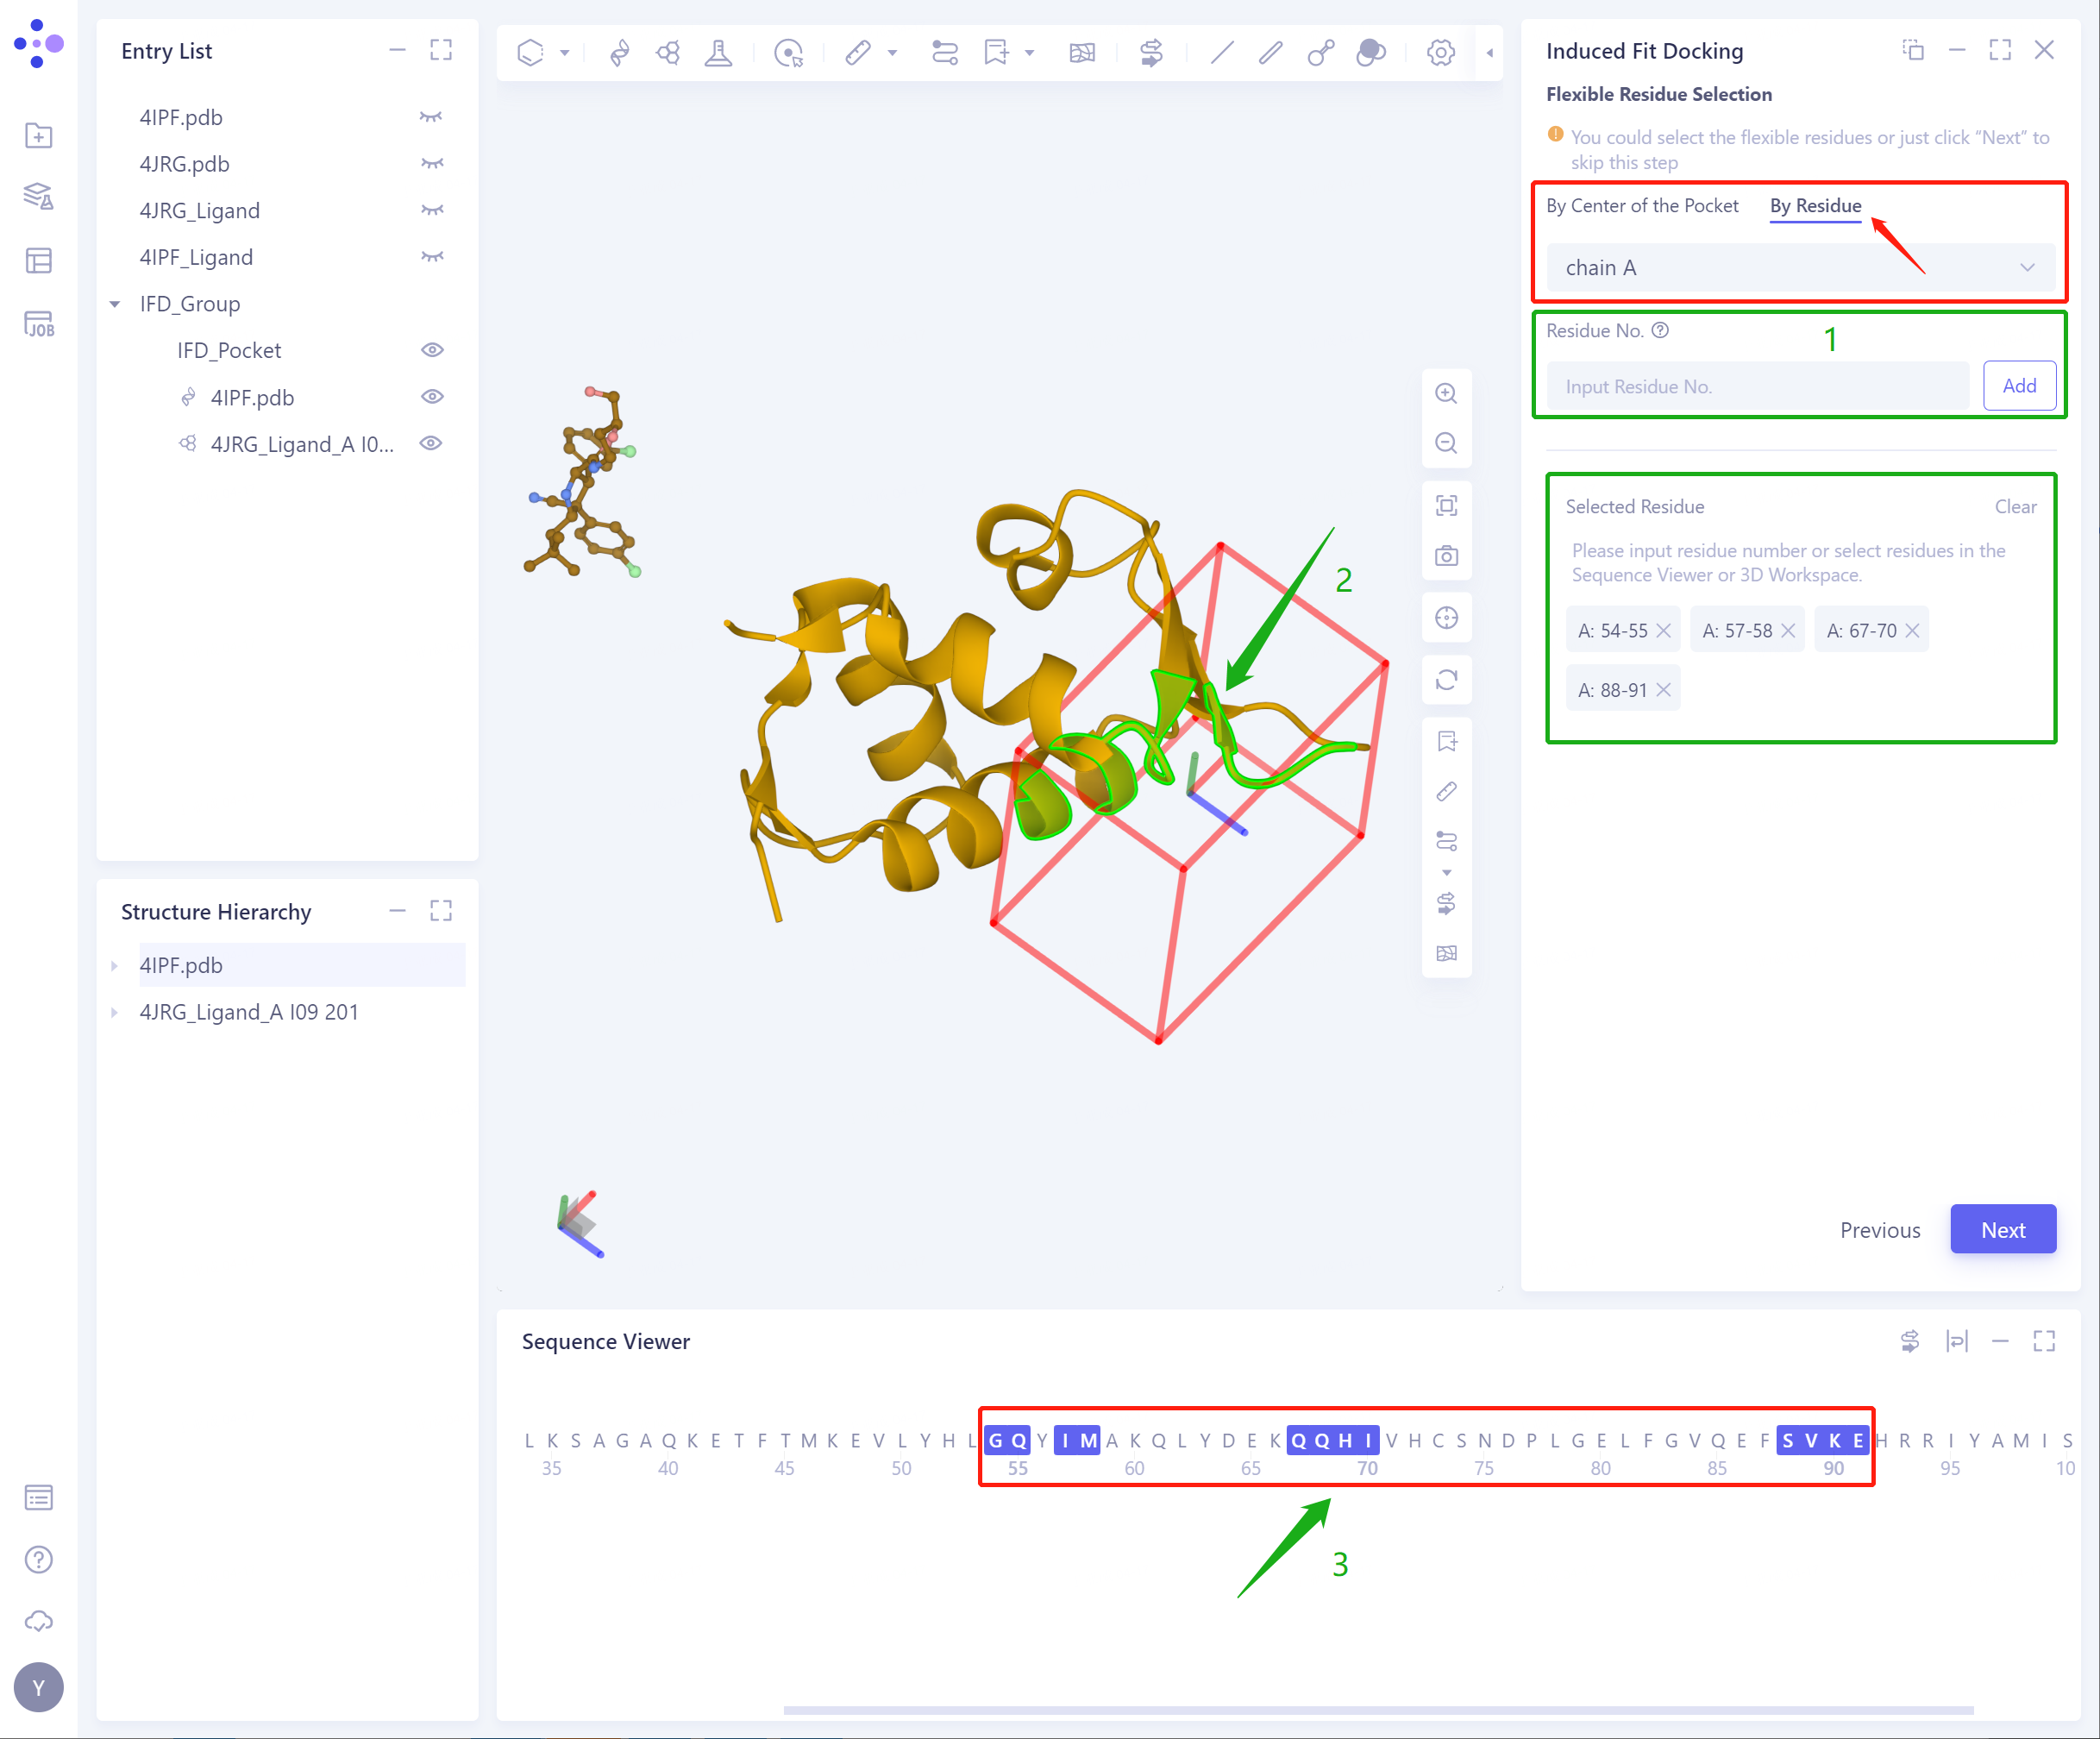Viewport: 2100px width, 1739px height.
Task: Click the camera snapshot icon in the viewer sidebar
Action: click(x=1447, y=555)
